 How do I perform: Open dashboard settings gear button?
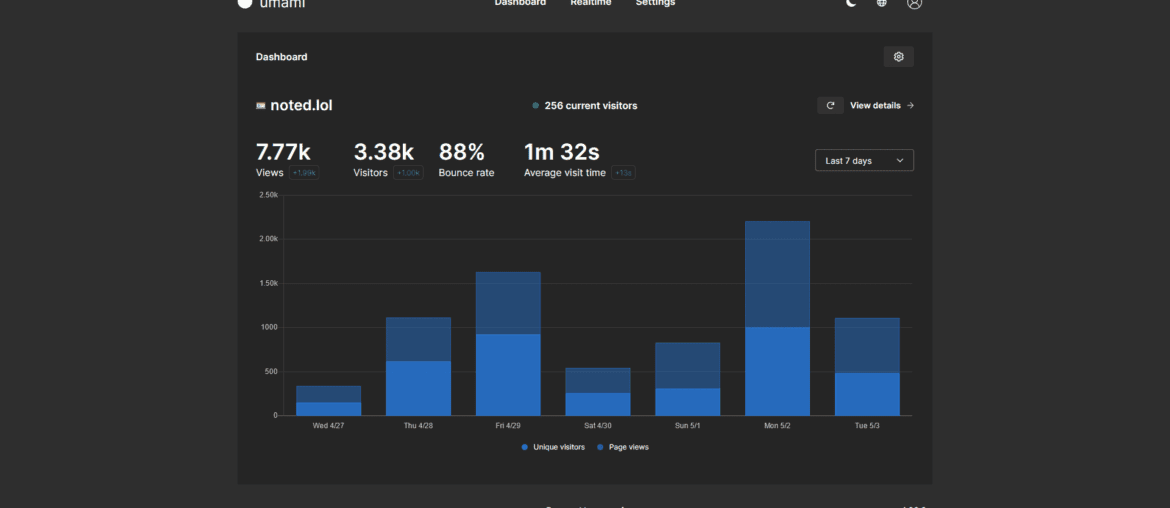coord(898,57)
